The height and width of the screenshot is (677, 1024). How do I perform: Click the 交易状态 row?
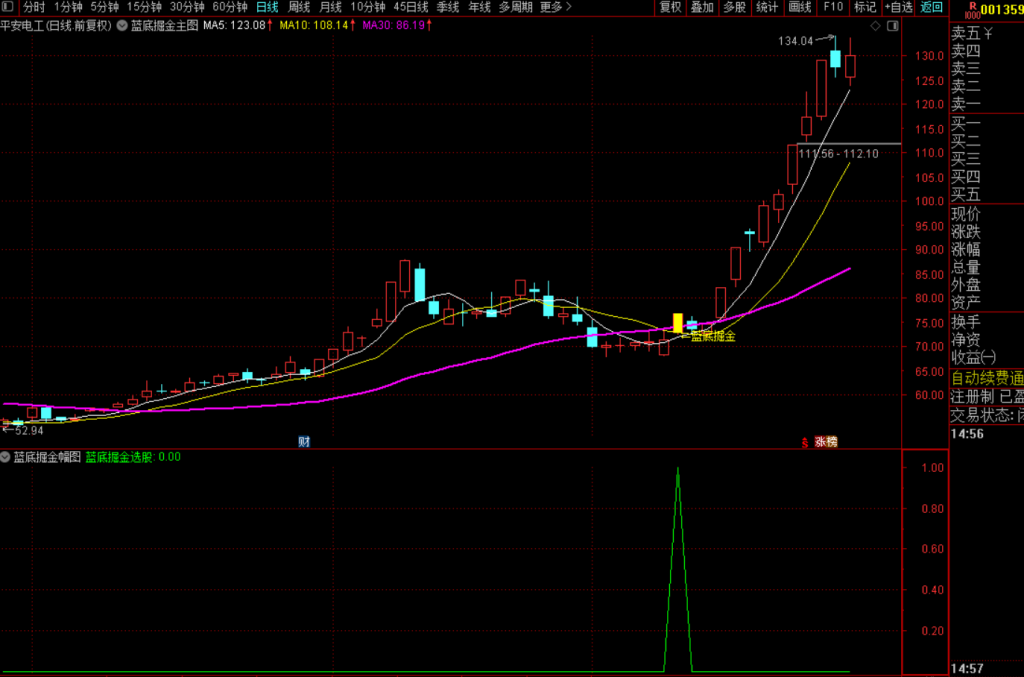[987, 415]
